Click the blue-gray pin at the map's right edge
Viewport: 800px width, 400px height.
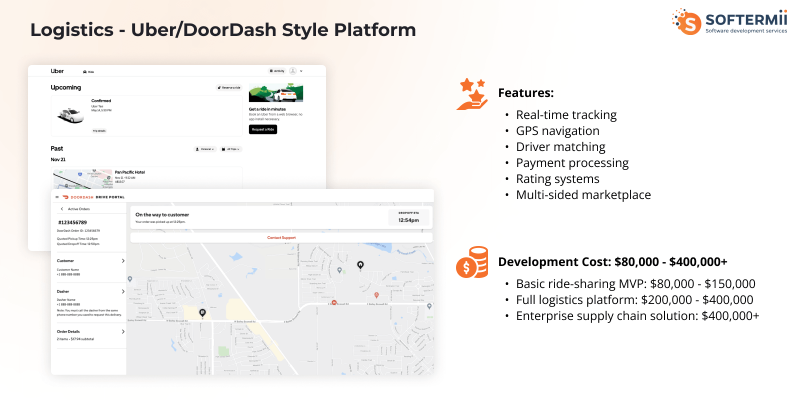(x=429, y=306)
